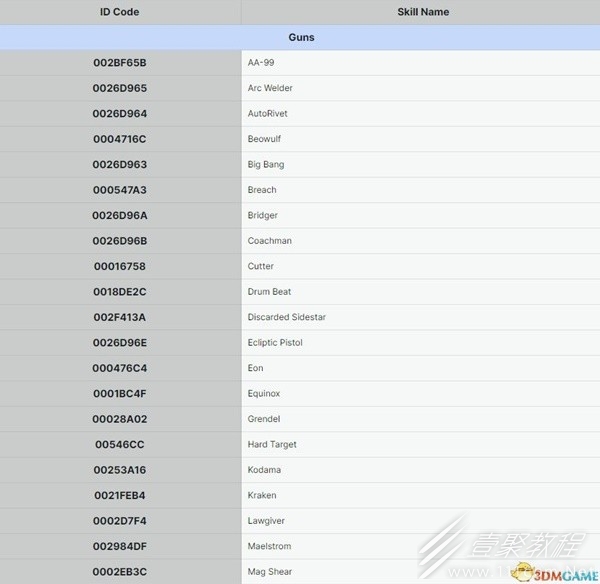Click the Cutter entry
600x584 pixels.
[260, 266]
